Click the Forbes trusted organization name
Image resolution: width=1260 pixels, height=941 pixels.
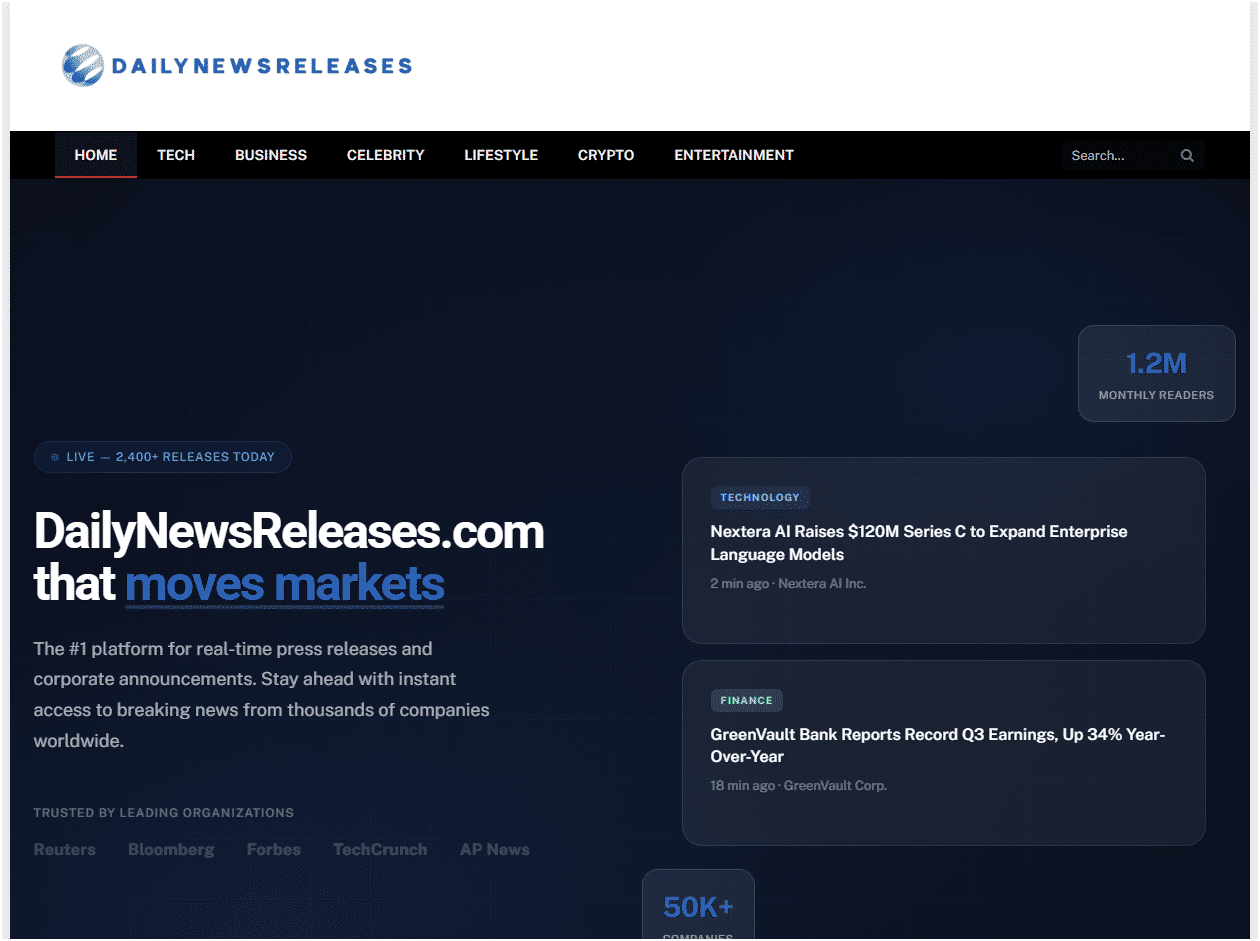(x=274, y=849)
